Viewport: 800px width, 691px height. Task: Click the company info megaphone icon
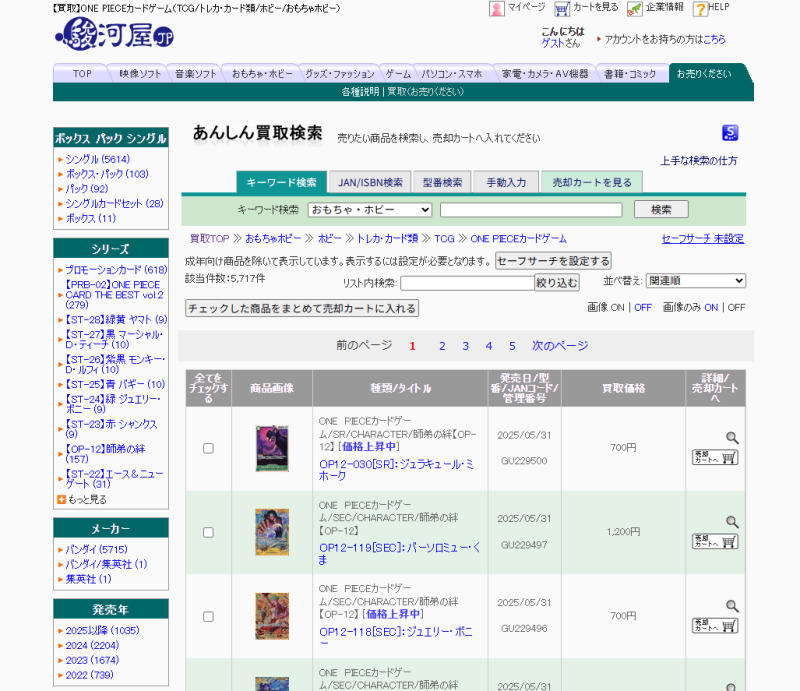(635, 9)
